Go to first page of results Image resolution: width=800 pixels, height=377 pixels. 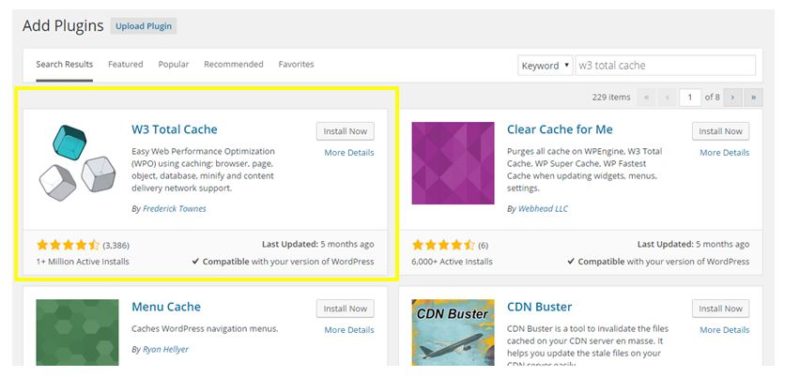[646, 97]
